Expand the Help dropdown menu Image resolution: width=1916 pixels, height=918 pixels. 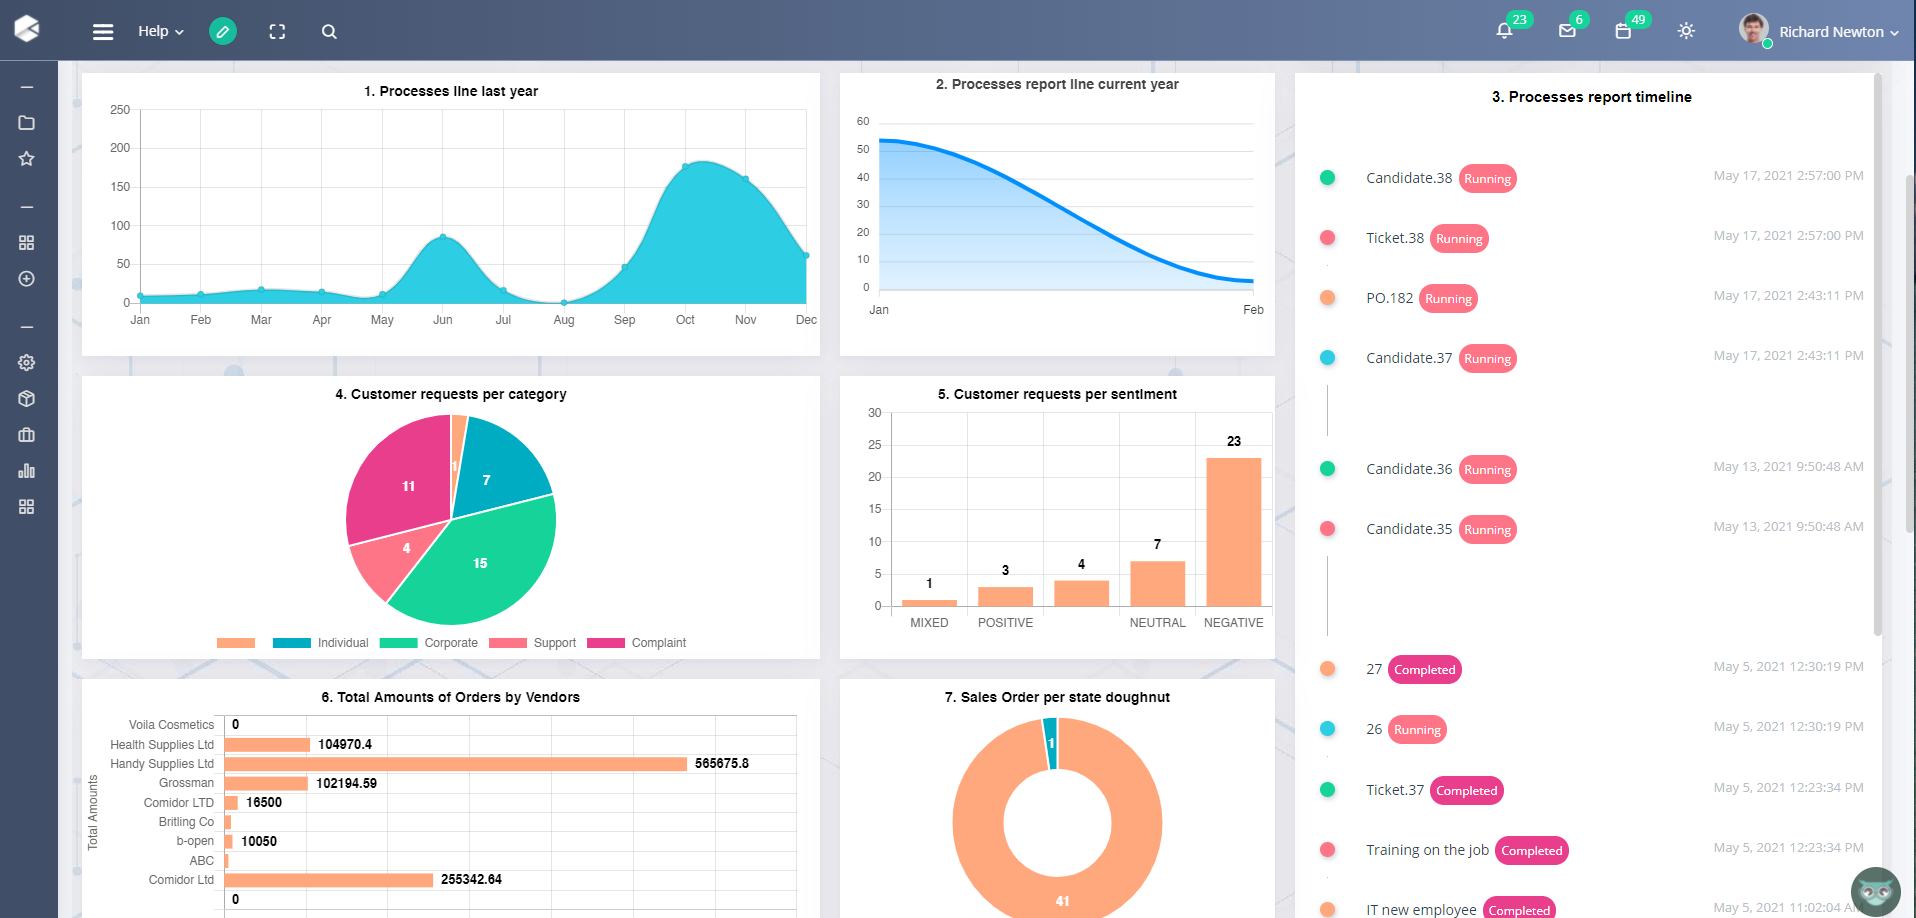(x=160, y=32)
